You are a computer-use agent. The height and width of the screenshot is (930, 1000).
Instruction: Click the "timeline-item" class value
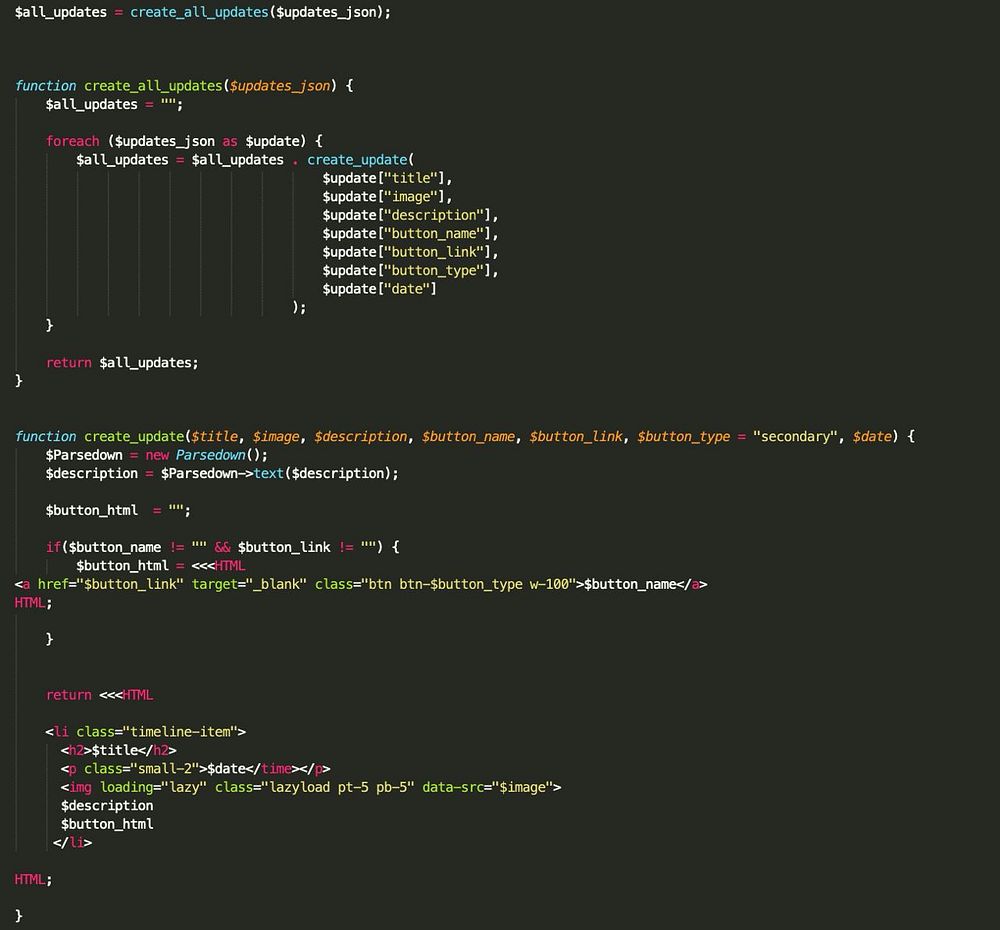pyautogui.click(x=180, y=732)
